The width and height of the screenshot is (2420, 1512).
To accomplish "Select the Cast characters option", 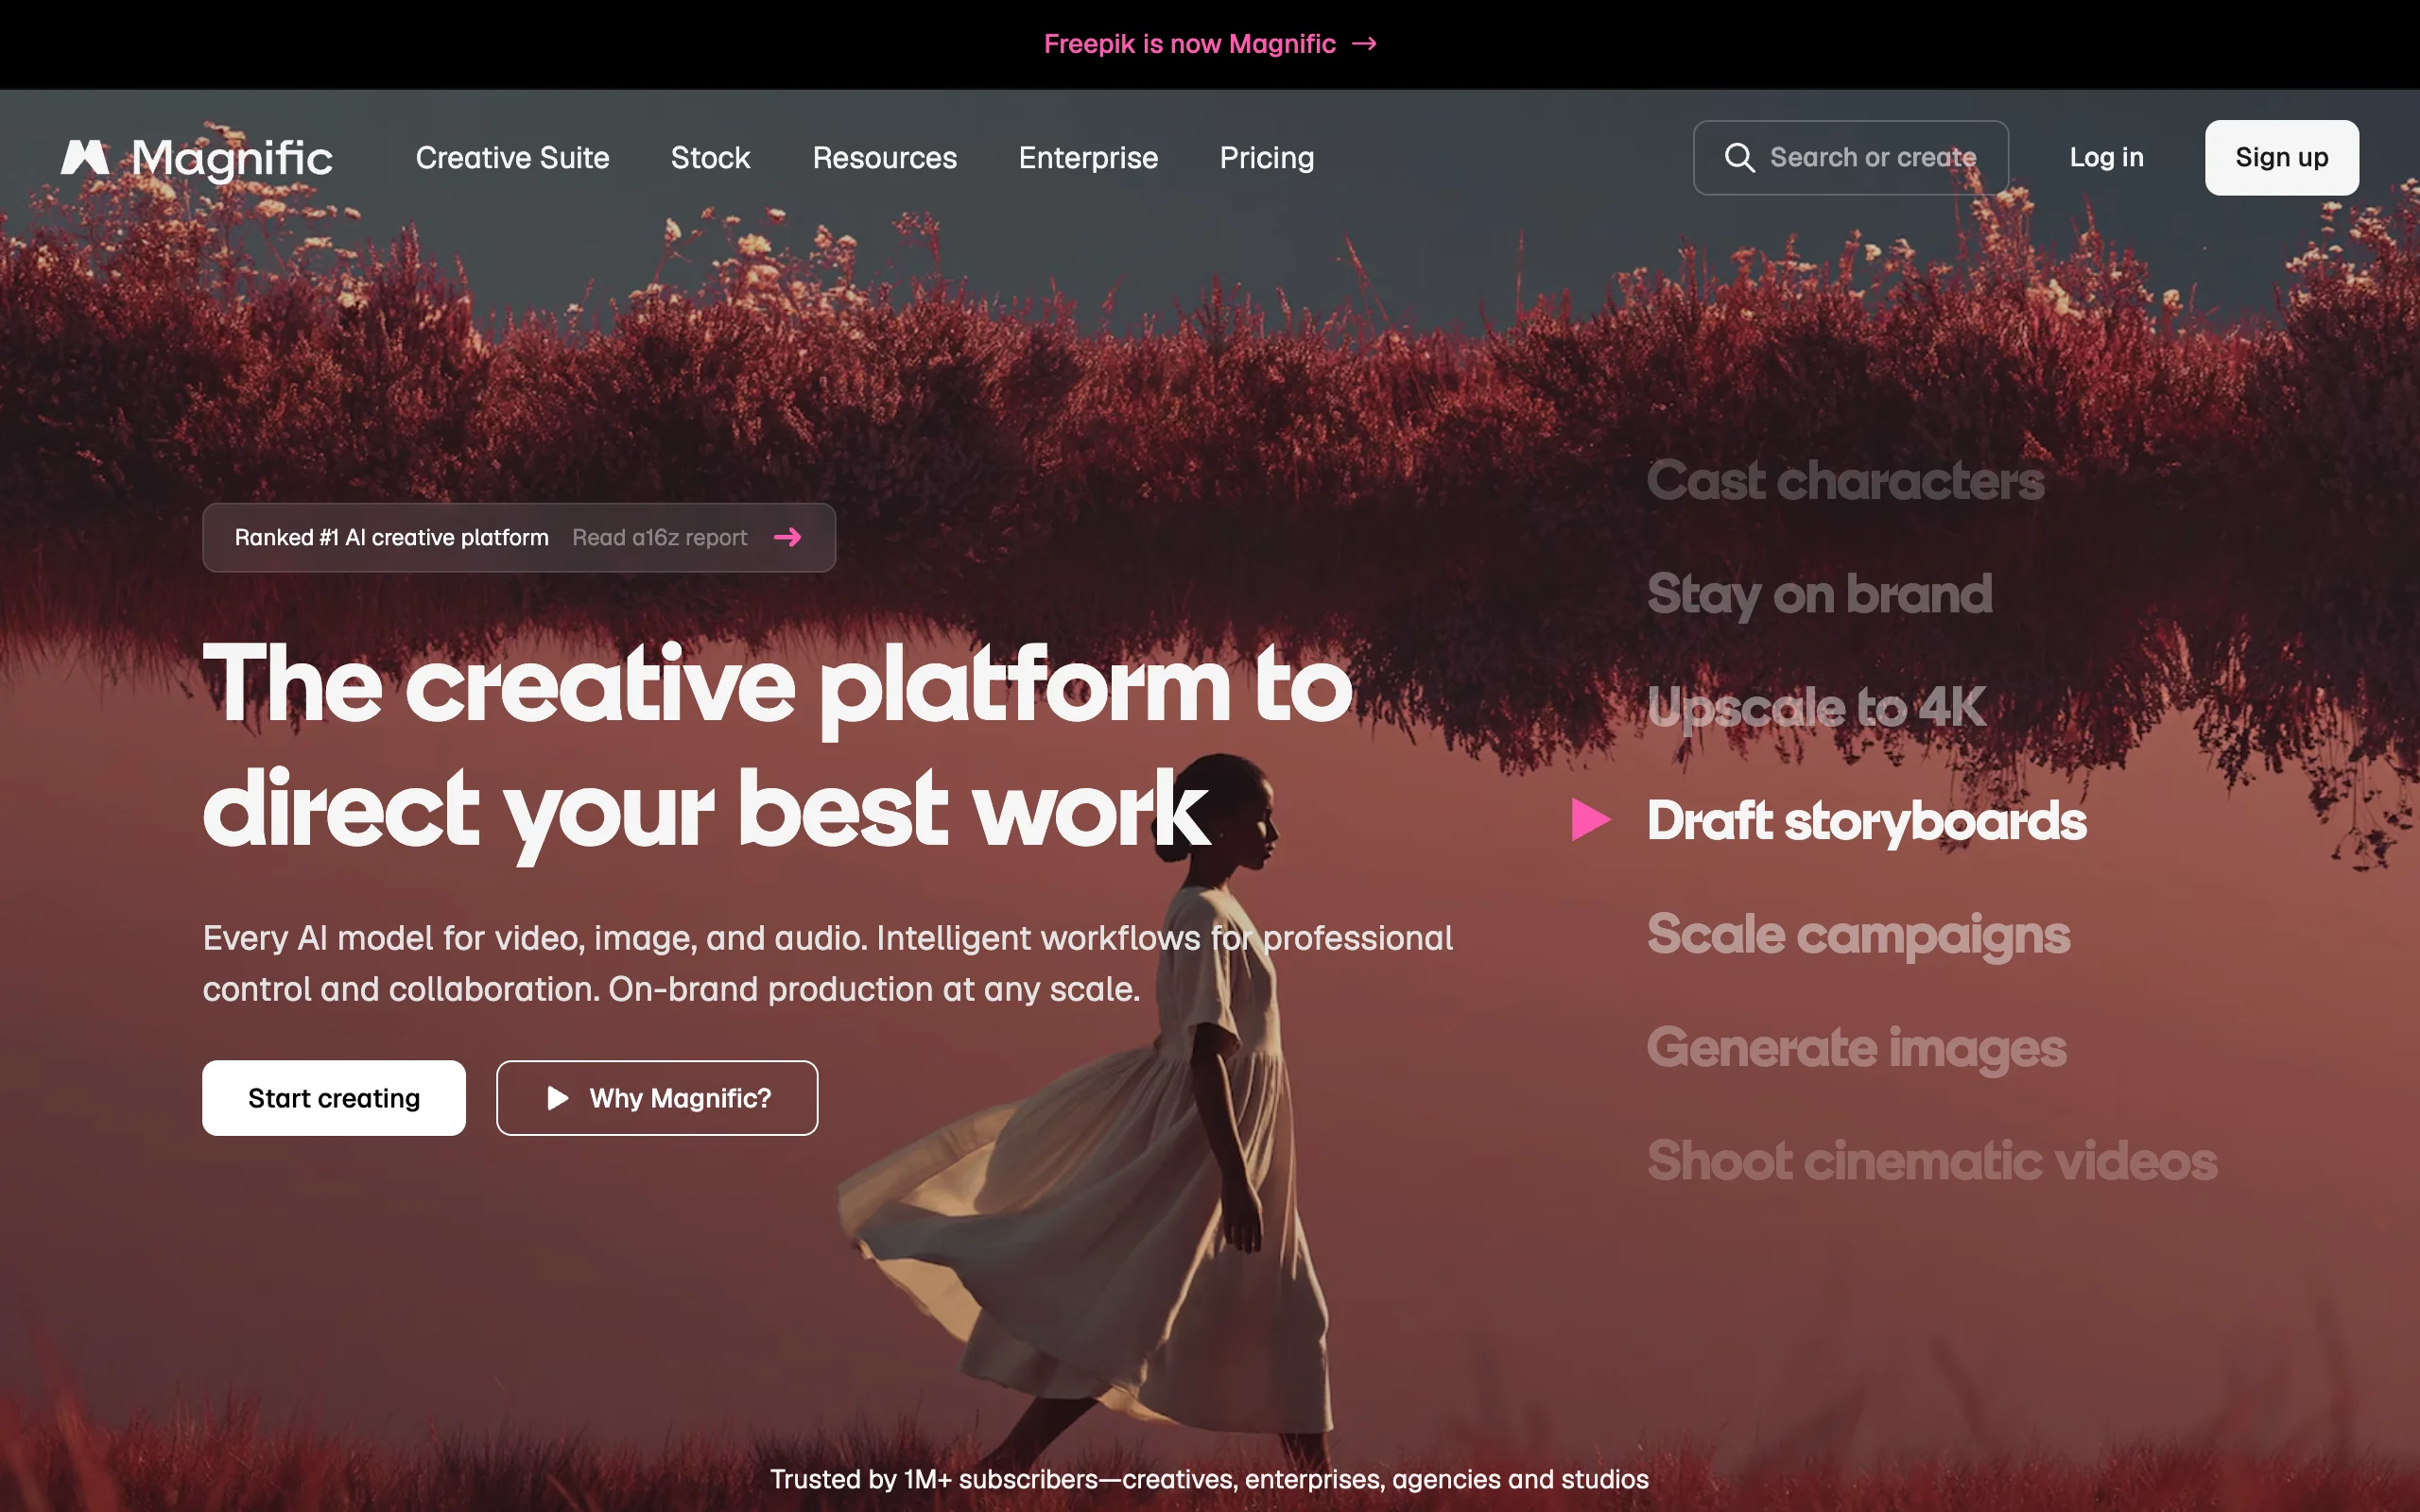I will click(x=1845, y=480).
